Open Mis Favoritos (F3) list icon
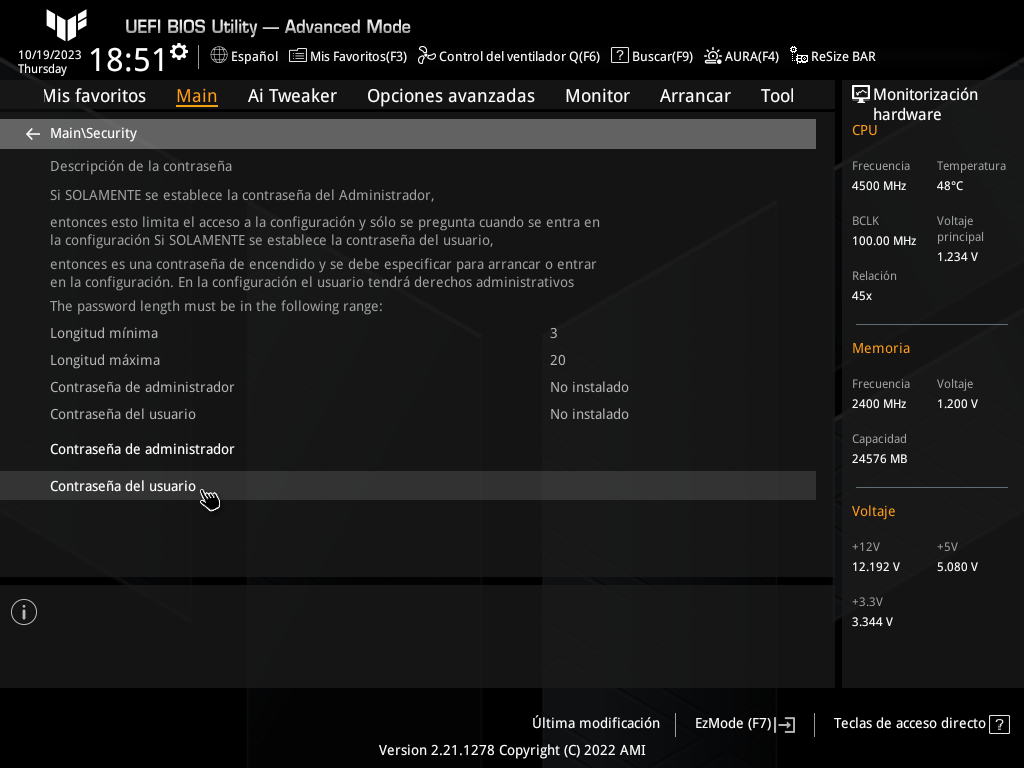The width and height of the screenshot is (1024, 768). (x=298, y=56)
